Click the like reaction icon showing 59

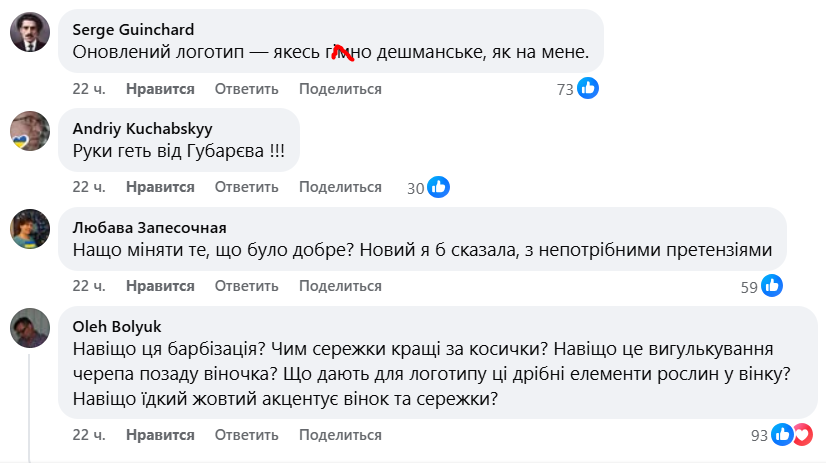tap(772, 286)
